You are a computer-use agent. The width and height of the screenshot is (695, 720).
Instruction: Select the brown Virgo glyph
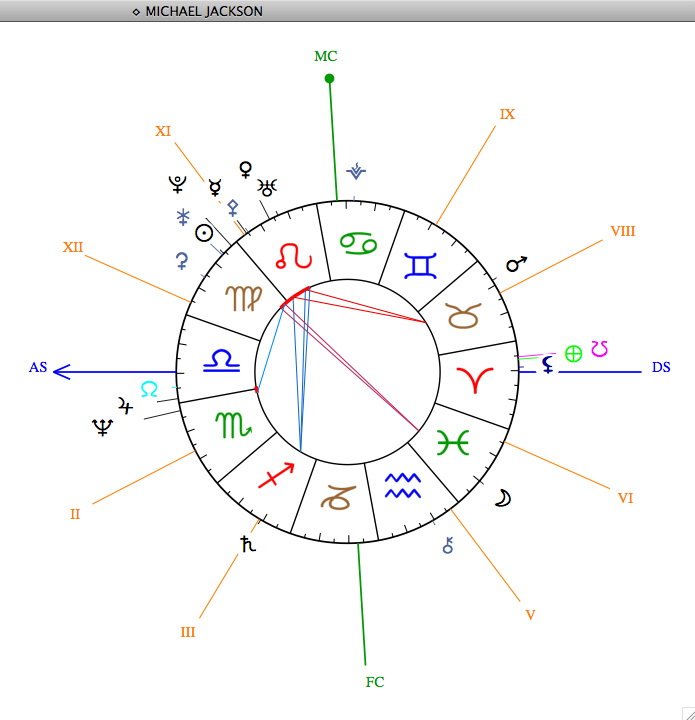pos(244,298)
